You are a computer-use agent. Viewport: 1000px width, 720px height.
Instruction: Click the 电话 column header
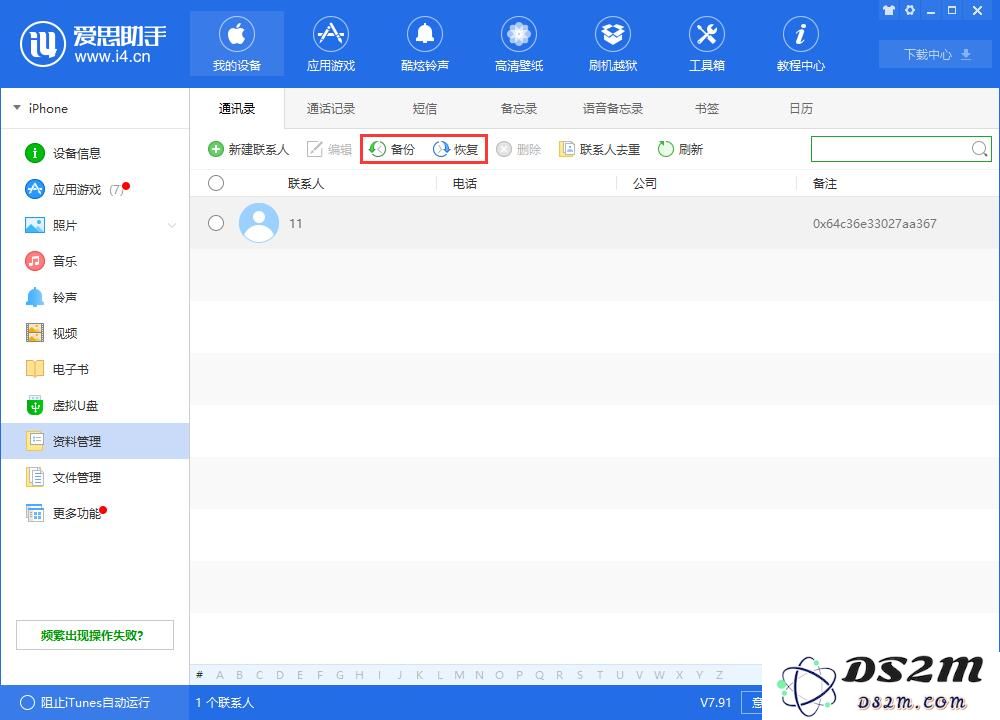[x=464, y=184]
